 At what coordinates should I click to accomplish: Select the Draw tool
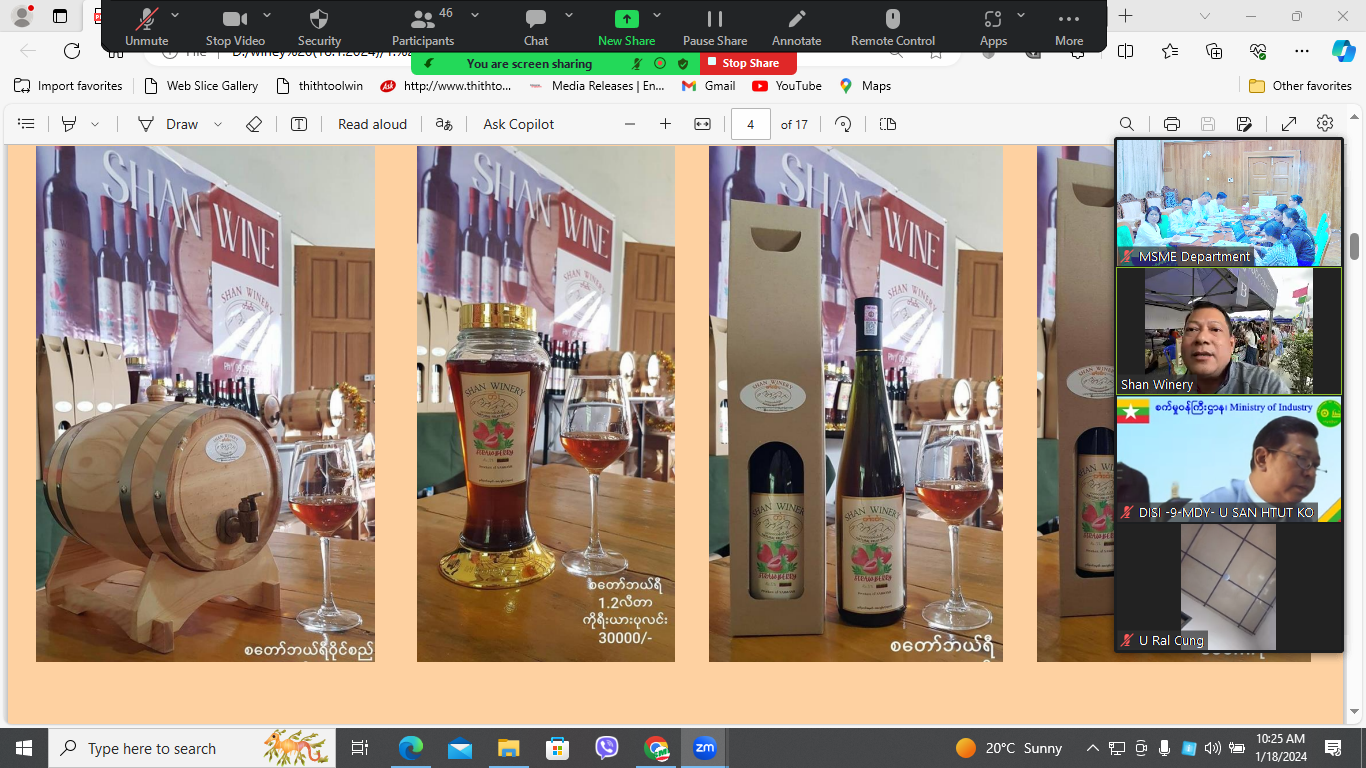pyautogui.click(x=170, y=124)
